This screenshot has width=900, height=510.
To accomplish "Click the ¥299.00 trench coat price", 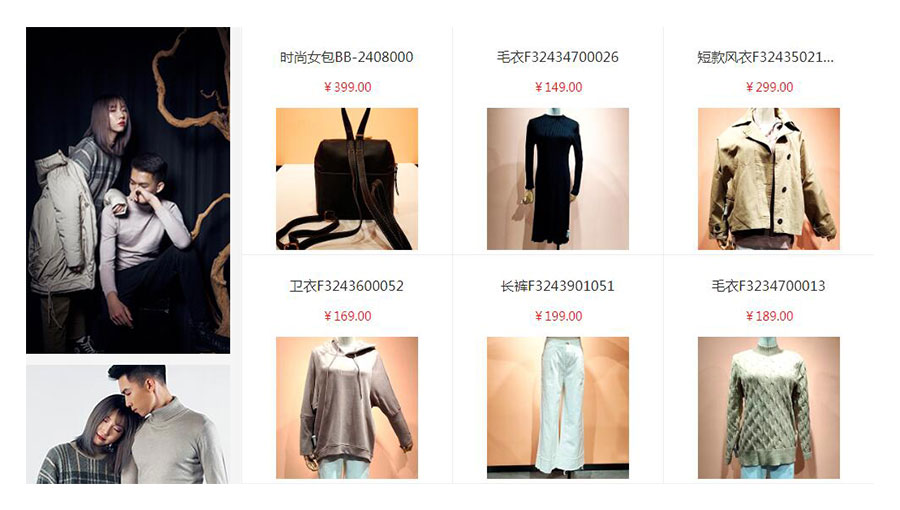I will pyautogui.click(x=769, y=87).
